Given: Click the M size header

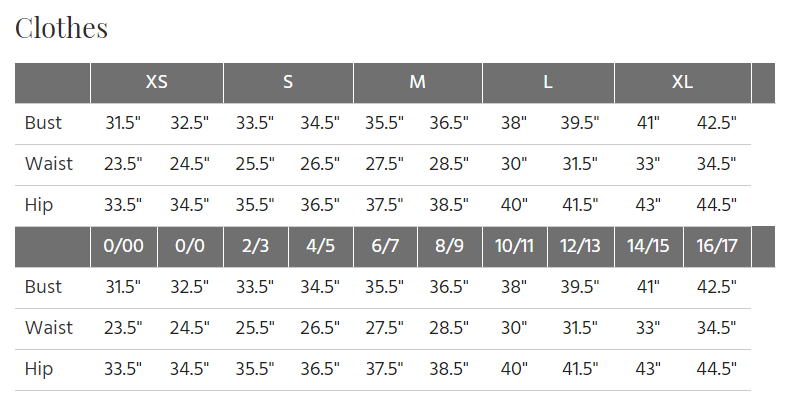Looking at the screenshot, I should [418, 83].
